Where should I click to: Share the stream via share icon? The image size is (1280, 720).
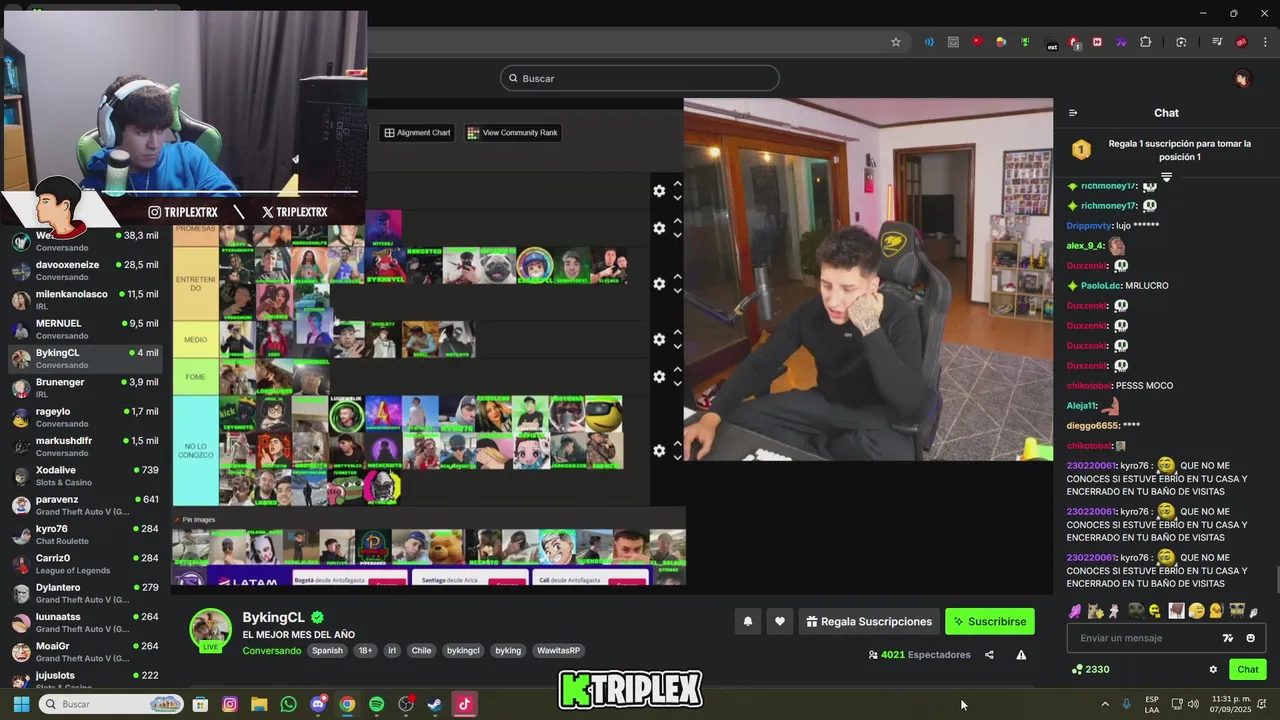coord(989,655)
